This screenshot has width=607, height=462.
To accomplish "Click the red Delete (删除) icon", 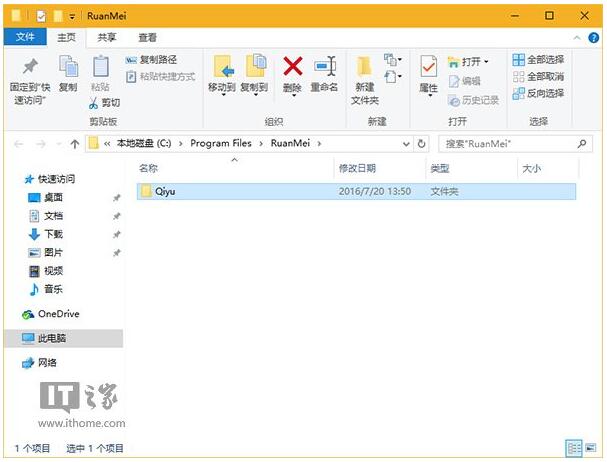I will click(293, 66).
